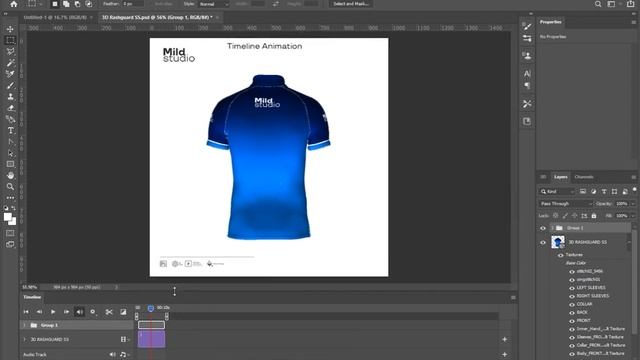
Task: Step to previous frame
Action: pyautogui.click(x=40, y=312)
